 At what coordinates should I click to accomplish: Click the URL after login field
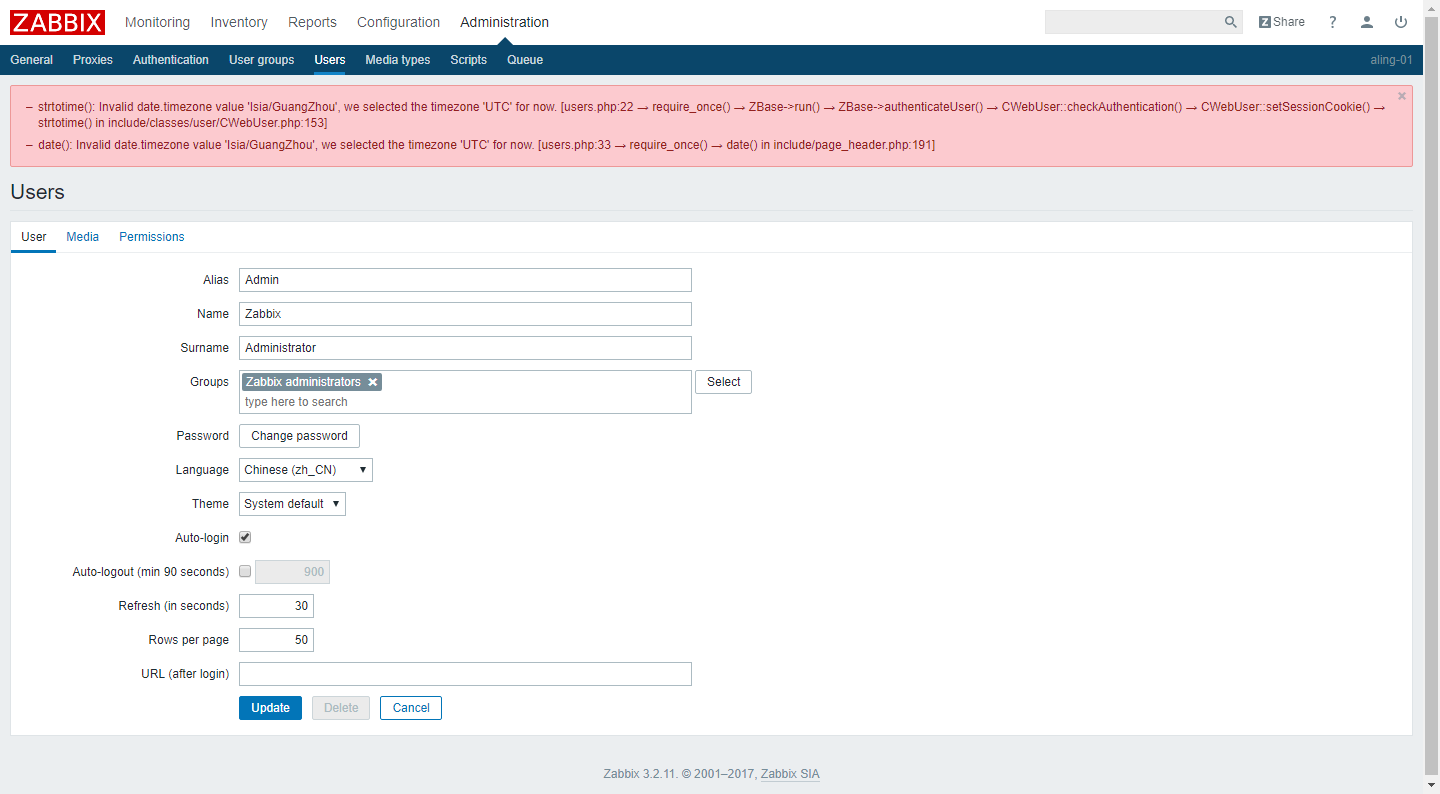(x=465, y=674)
